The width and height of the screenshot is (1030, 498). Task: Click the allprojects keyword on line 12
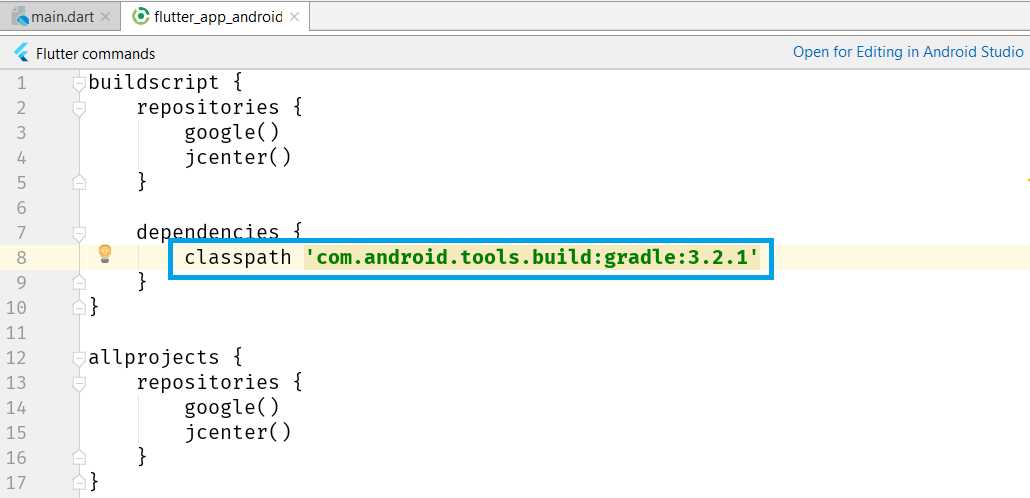coord(154,357)
